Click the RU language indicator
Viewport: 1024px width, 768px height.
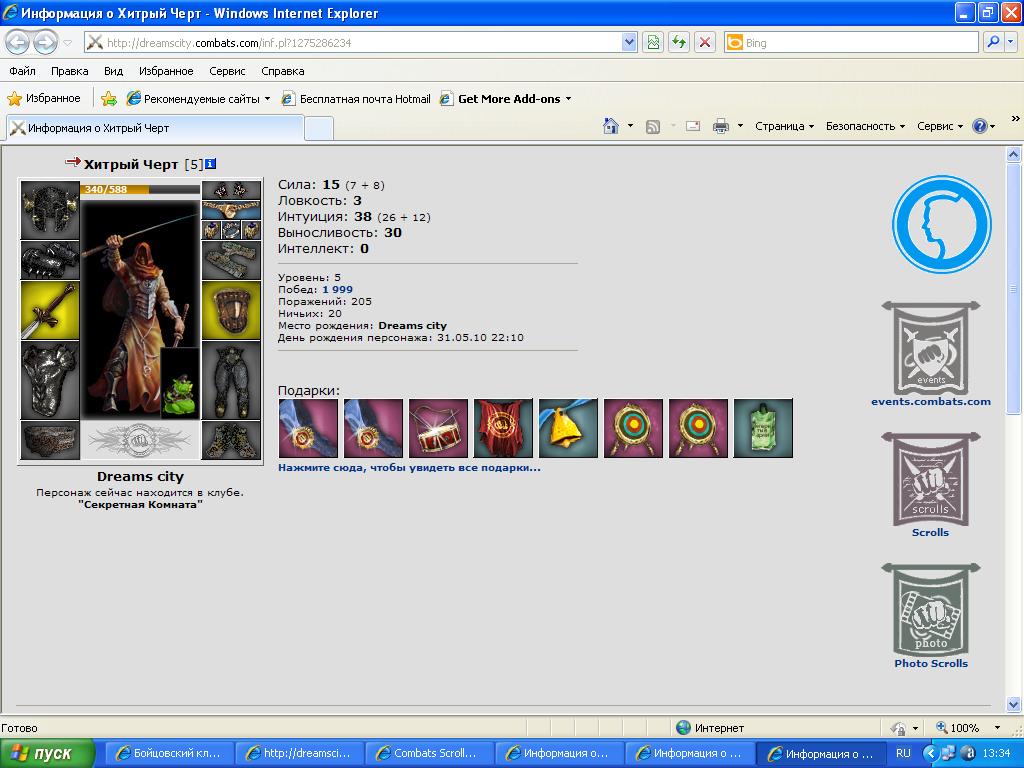[903, 753]
